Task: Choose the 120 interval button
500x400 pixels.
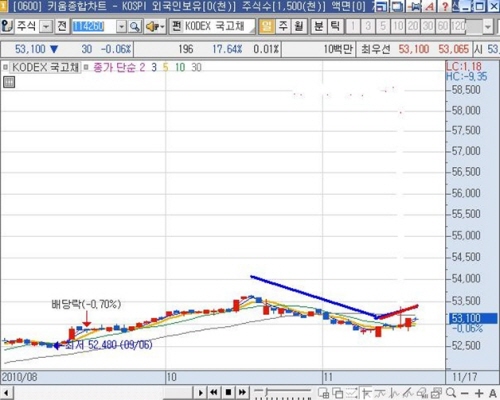Action: 458,26
